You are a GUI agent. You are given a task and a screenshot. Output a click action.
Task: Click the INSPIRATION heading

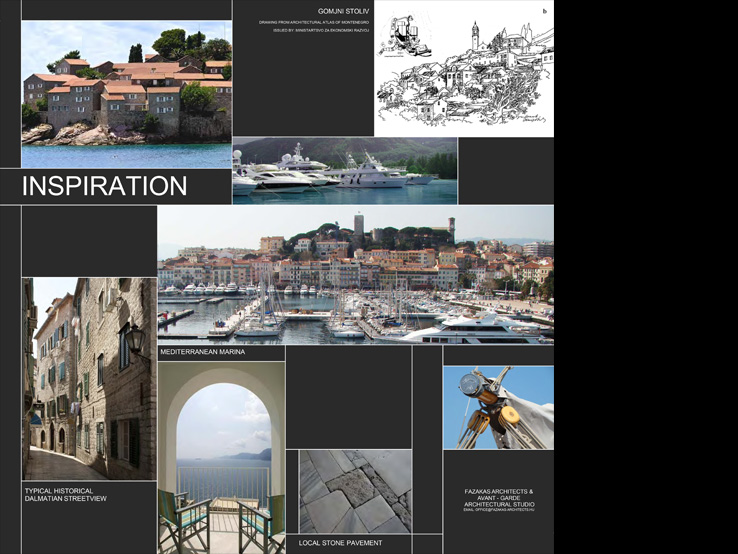coord(104,186)
